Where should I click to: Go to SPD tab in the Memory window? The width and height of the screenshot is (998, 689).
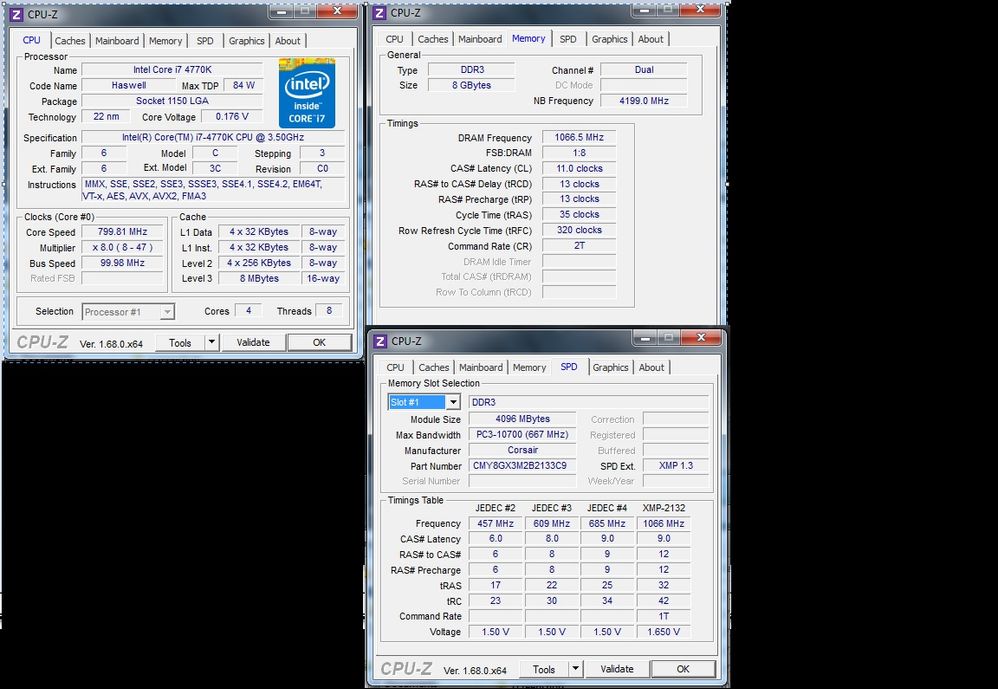[x=568, y=39]
